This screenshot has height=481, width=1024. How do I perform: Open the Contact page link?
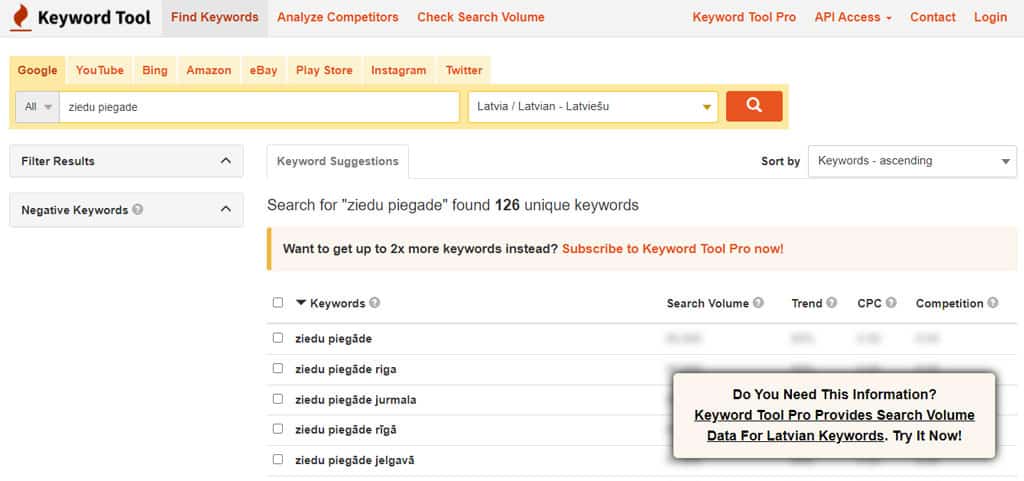(x=933, y=18)
